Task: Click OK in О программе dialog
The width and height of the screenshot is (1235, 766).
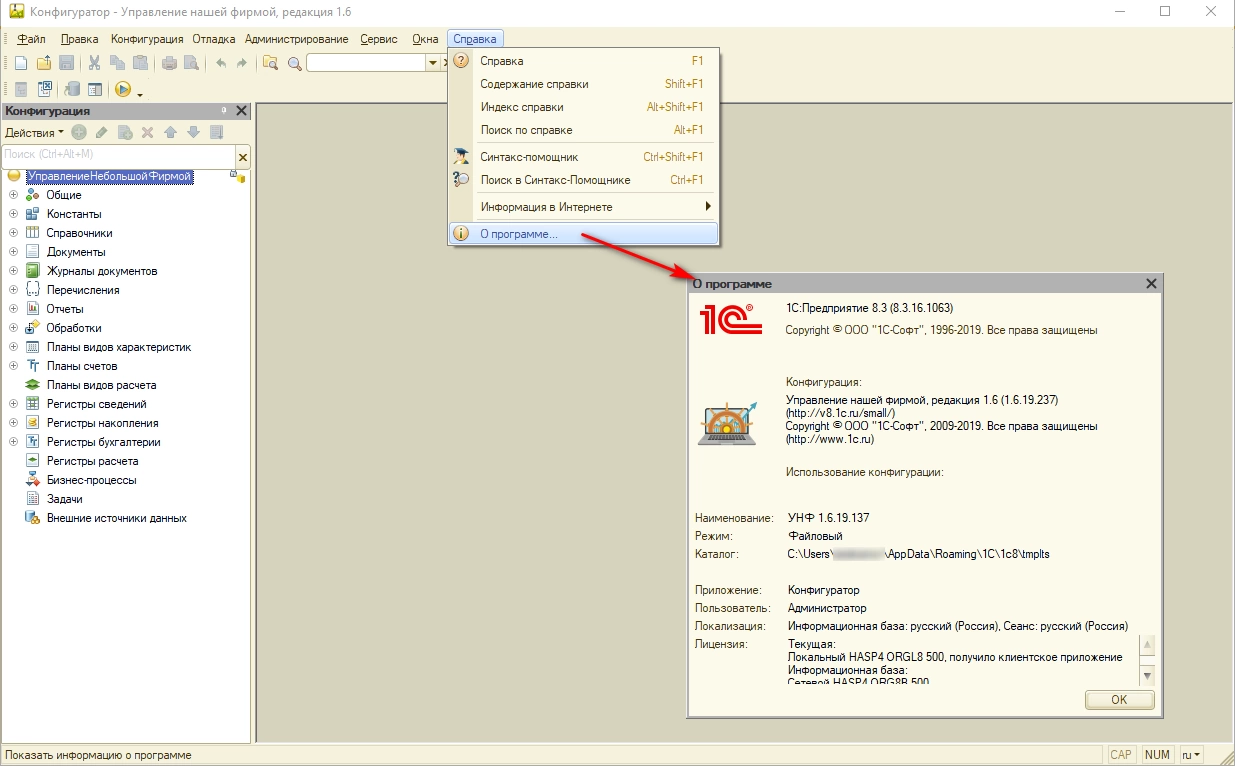Action: tap(1119, 700)
